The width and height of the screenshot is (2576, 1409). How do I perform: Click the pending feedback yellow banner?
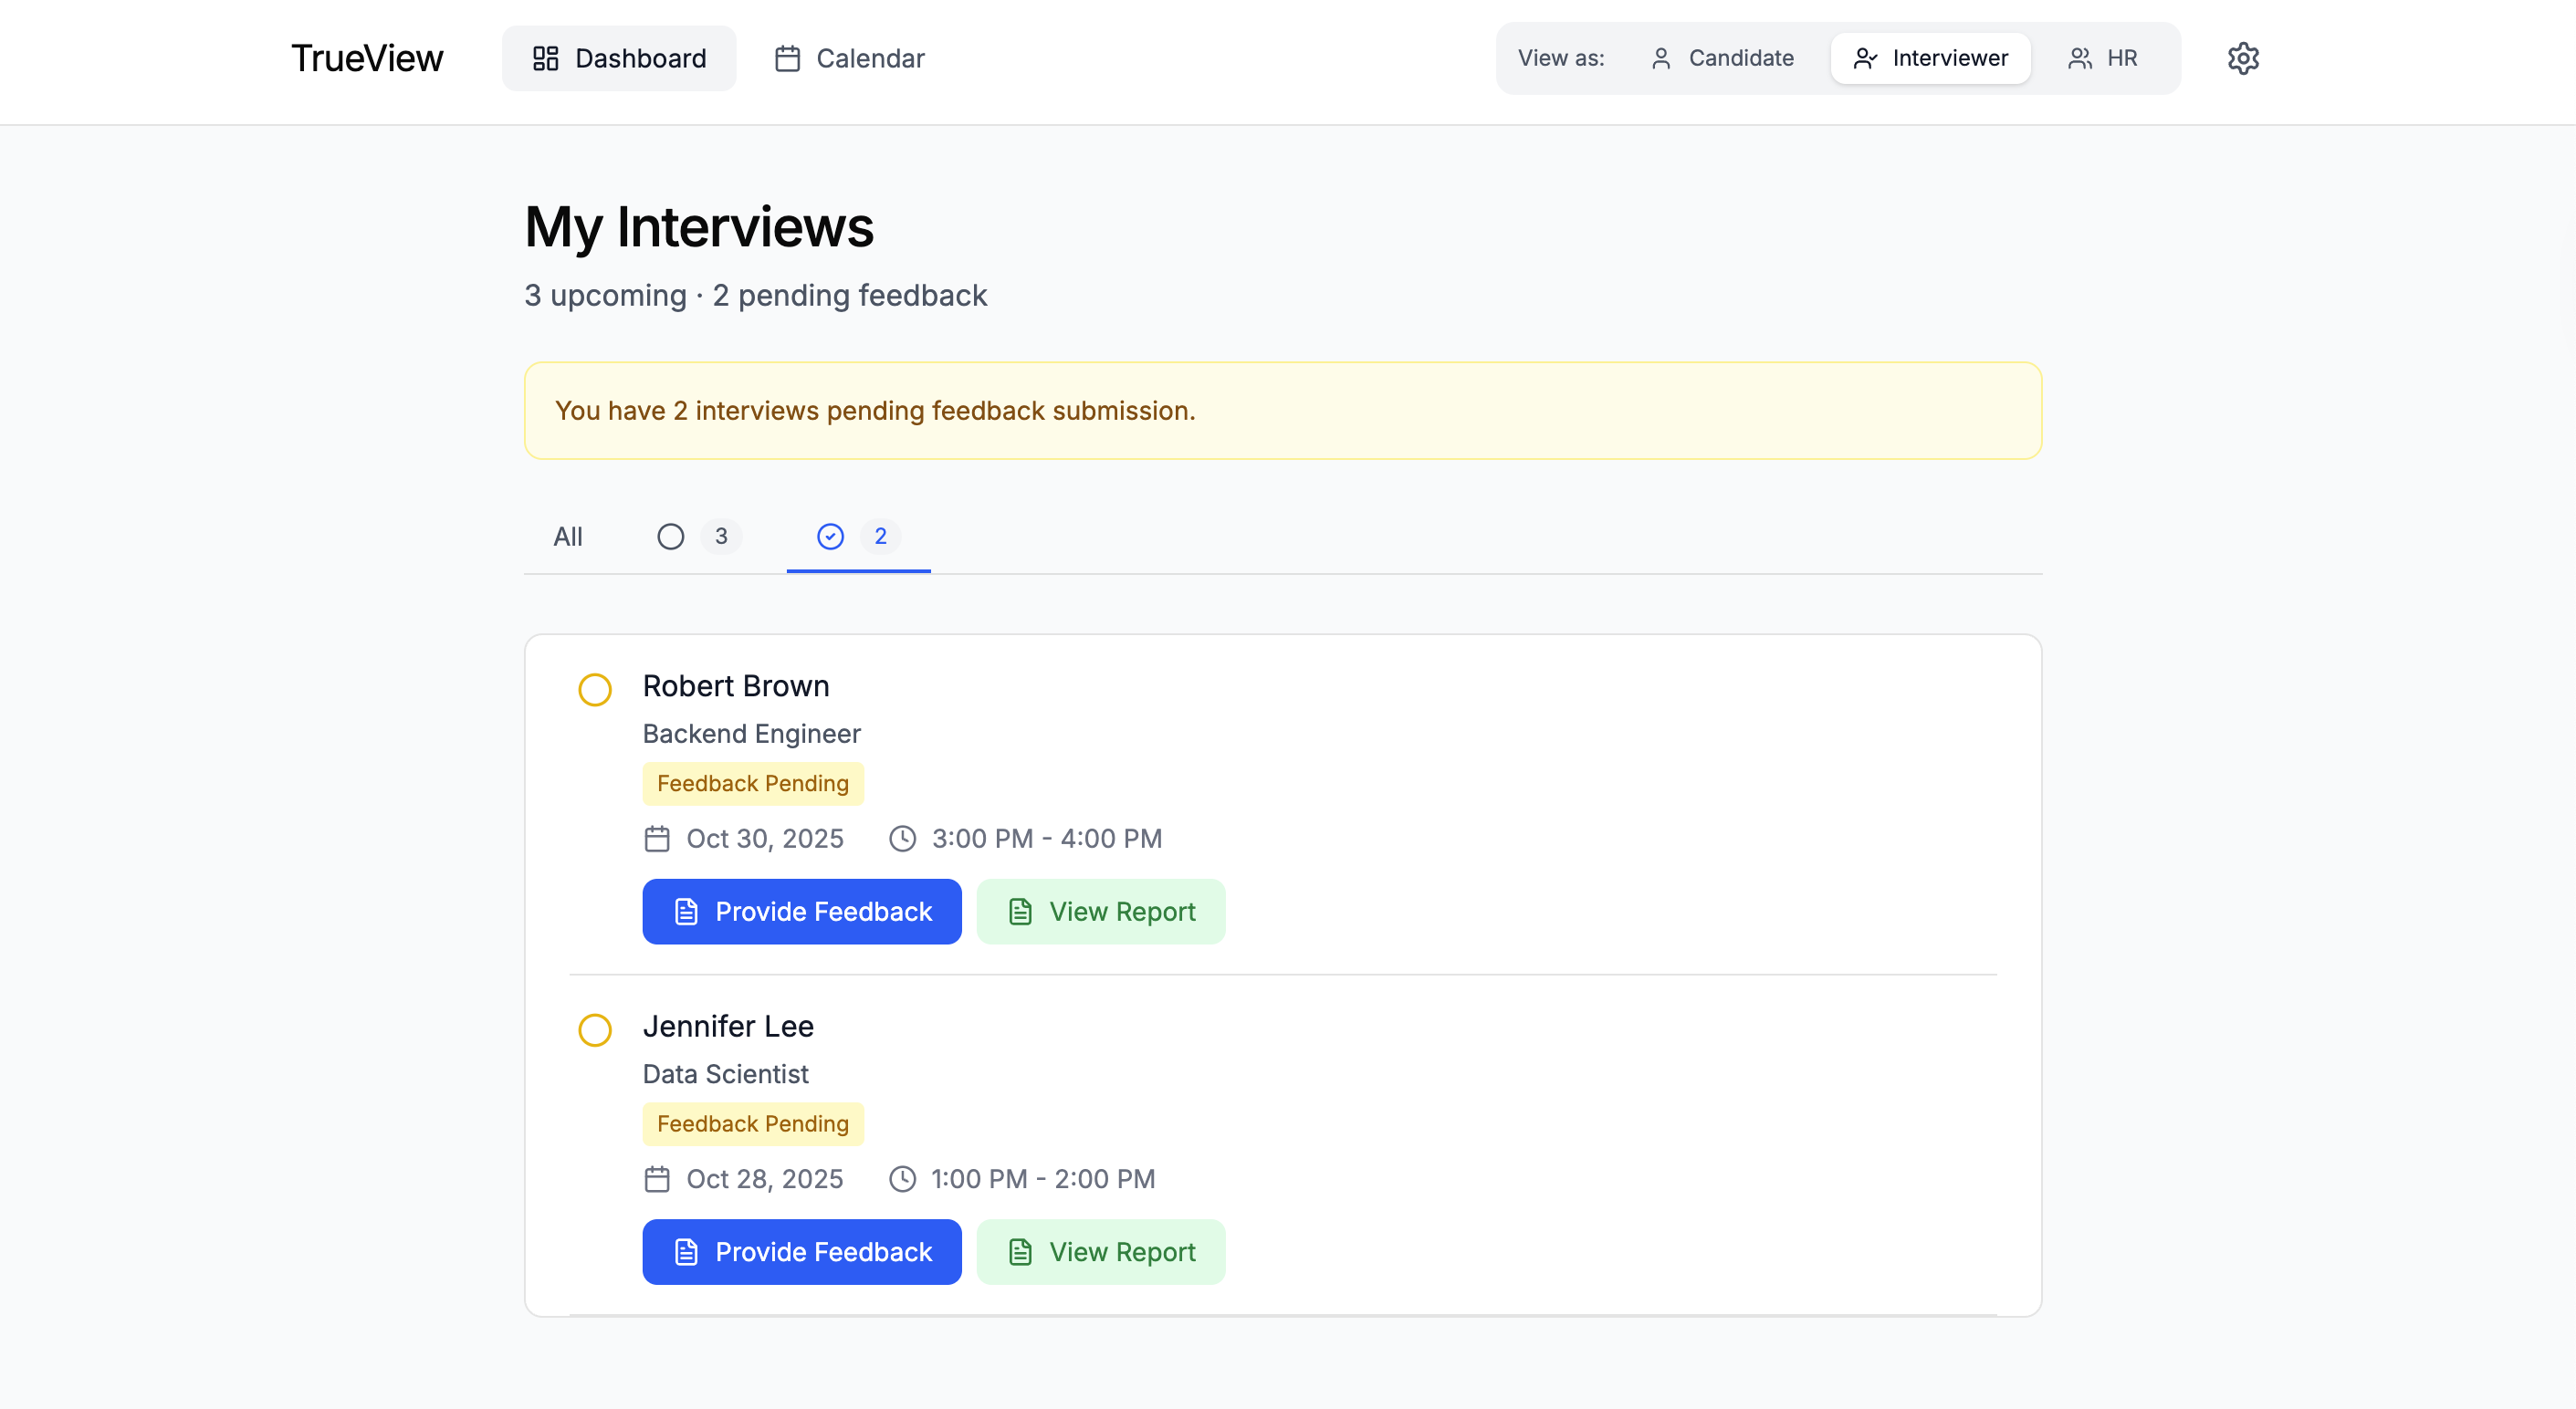(1282, 410)
